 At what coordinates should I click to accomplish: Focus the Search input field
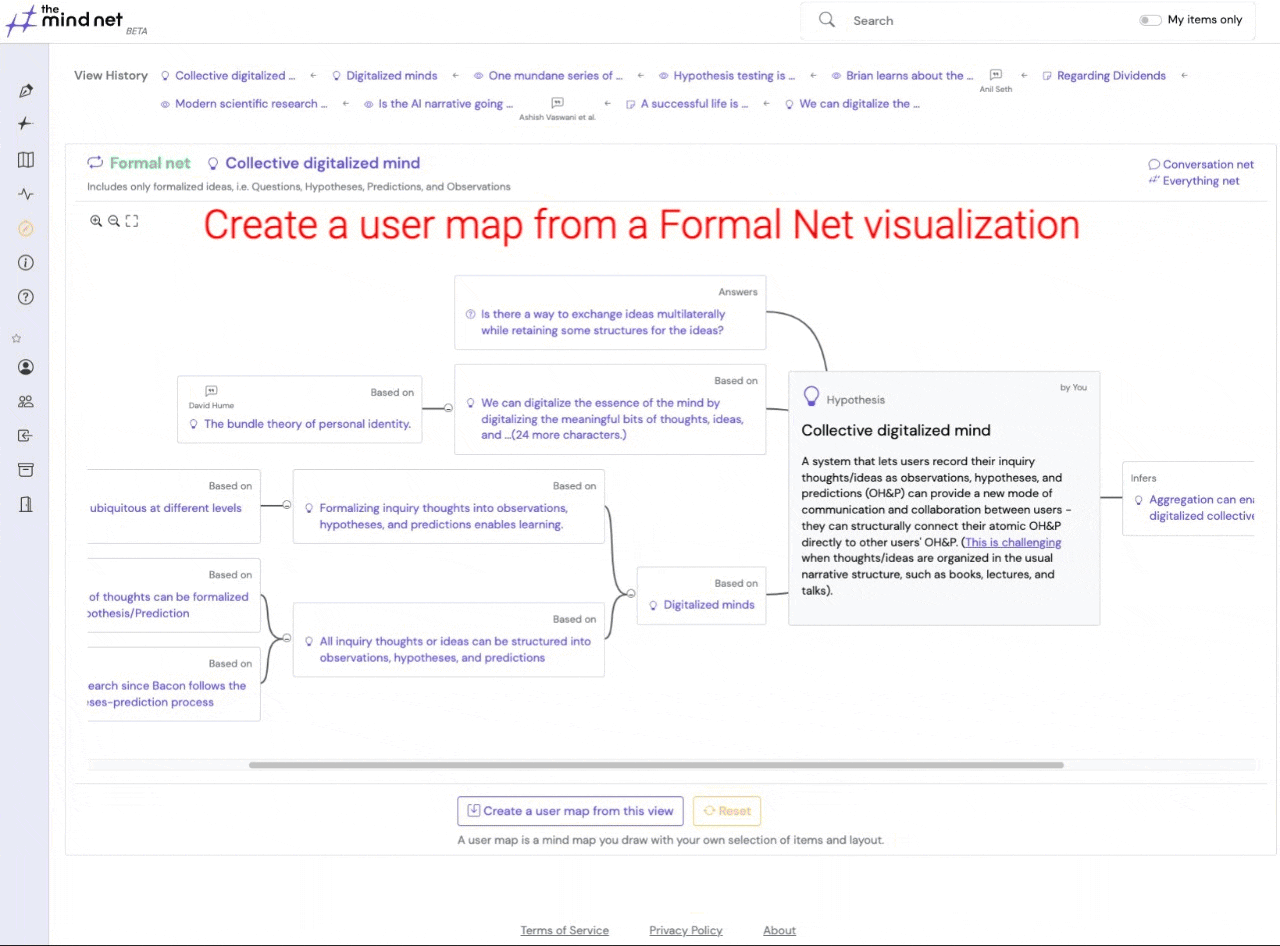click(x=990, y=20)
